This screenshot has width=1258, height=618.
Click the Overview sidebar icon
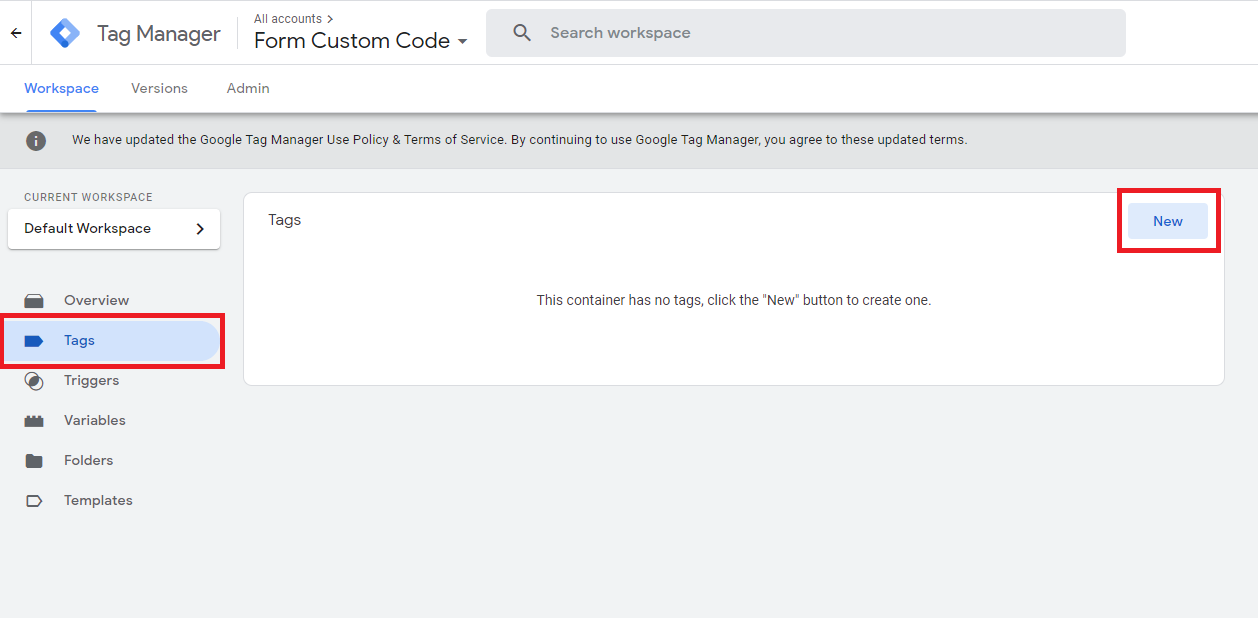click(x=34, y=300)
